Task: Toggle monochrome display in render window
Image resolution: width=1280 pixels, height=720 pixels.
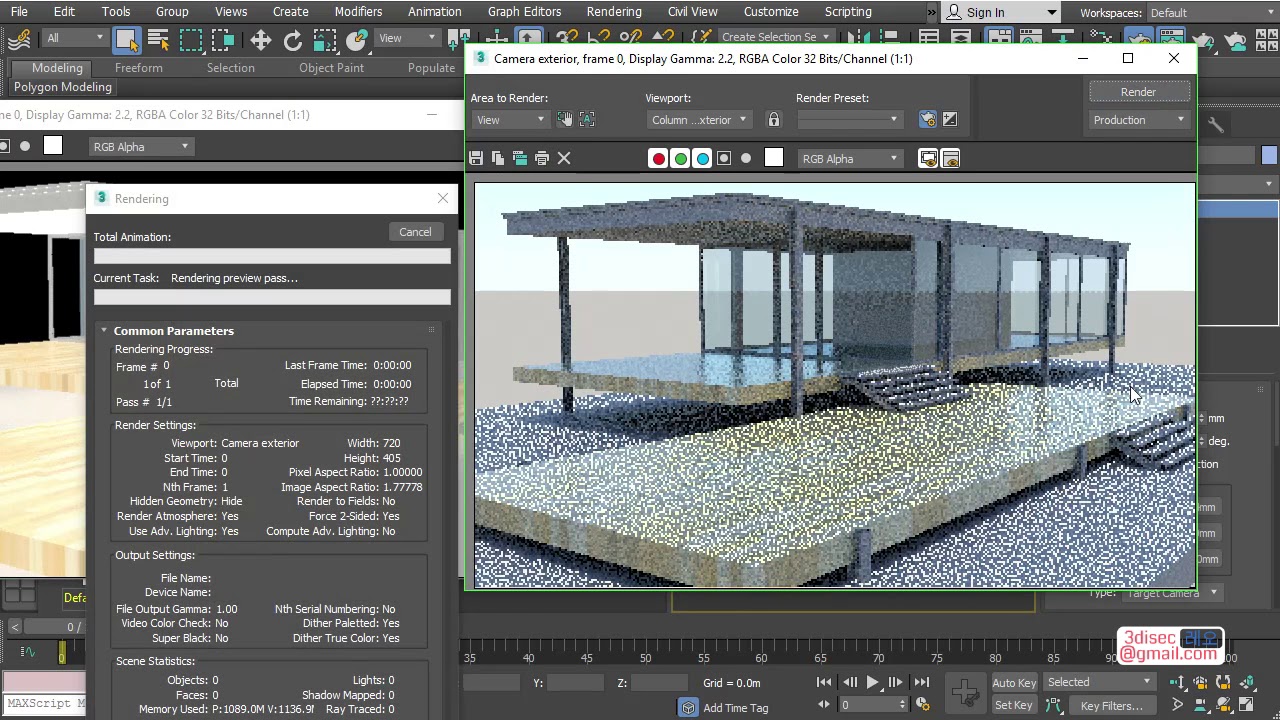Action: coord(746,158)
